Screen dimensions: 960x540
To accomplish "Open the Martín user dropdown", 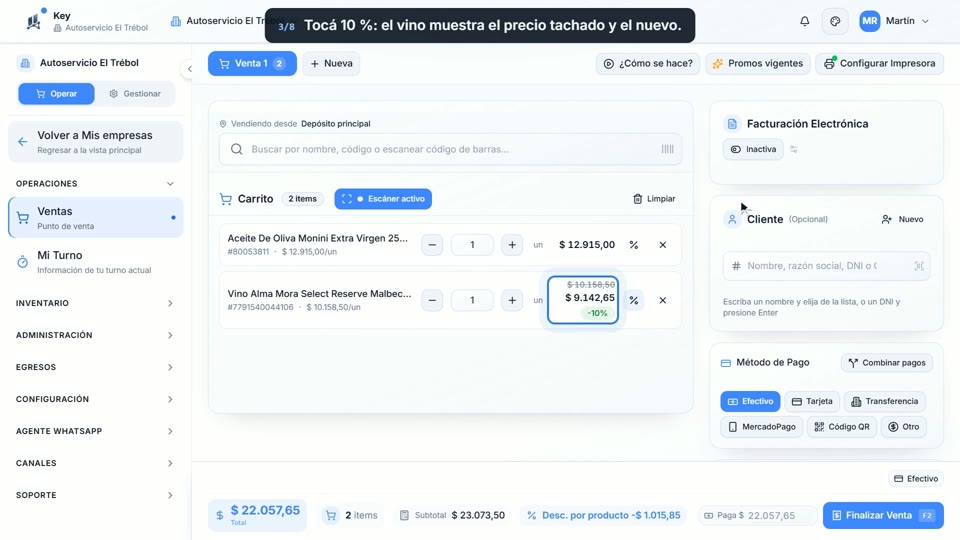I will tap(896, 21).
